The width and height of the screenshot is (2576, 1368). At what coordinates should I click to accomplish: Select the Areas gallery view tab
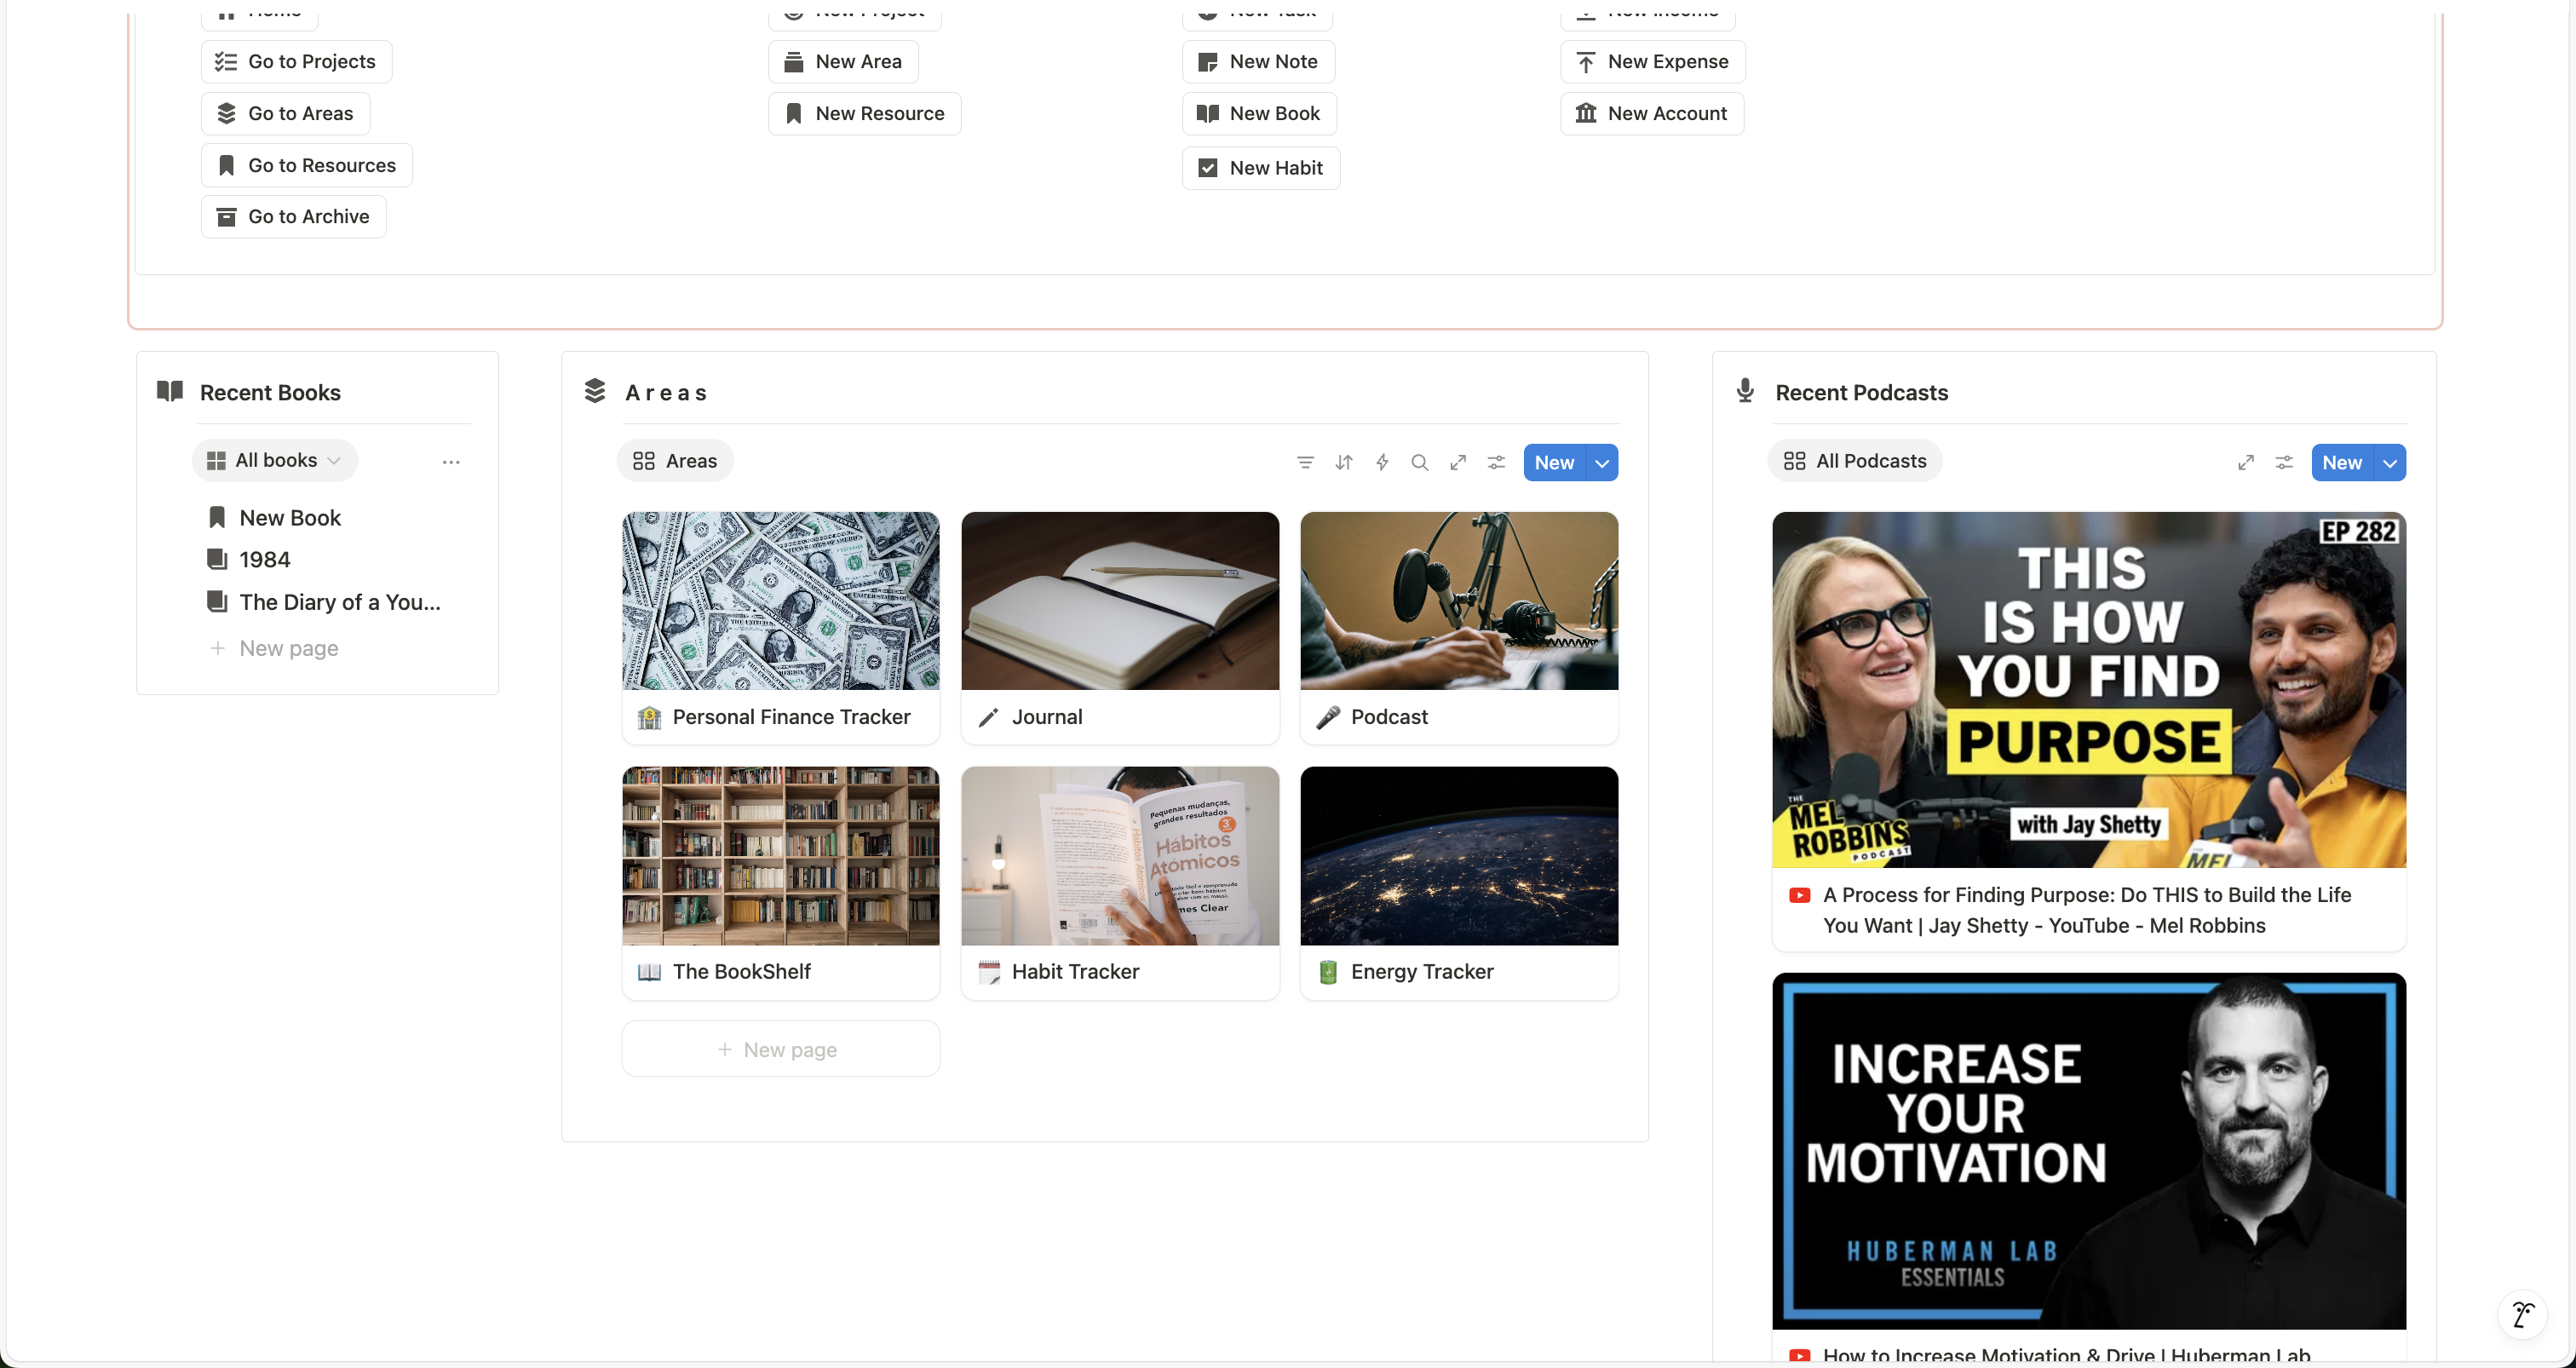(x=675, y=461)
